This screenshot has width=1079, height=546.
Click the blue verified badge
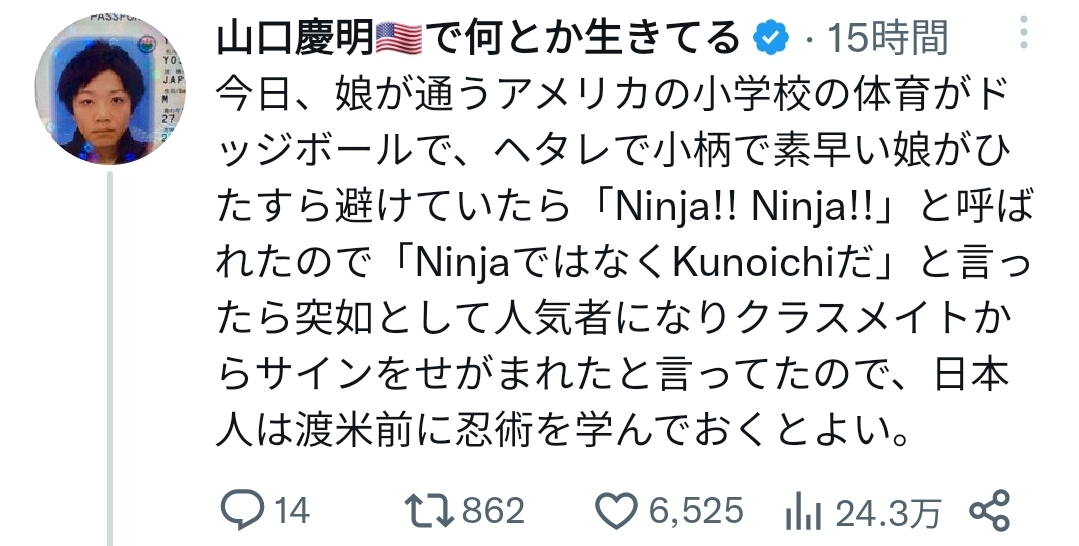[x=773, y=38]
